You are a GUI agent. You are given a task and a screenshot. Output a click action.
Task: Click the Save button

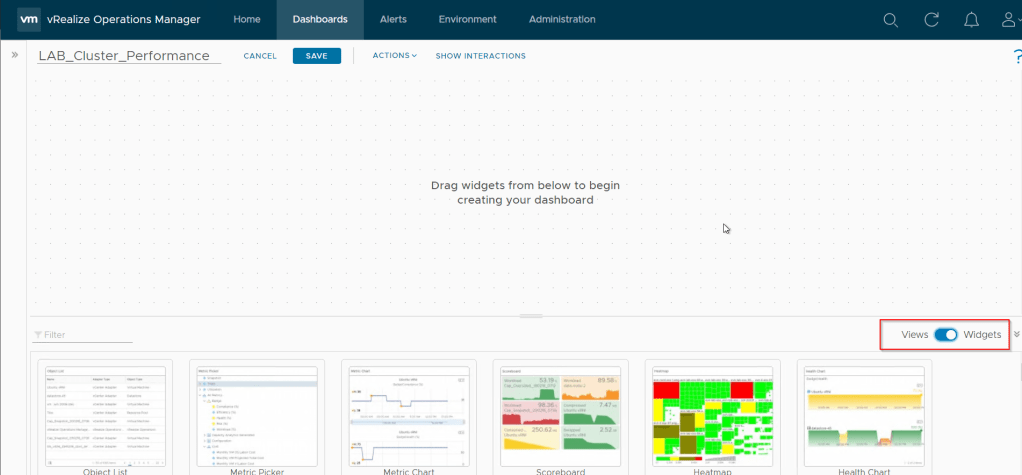pyautogui.click(x=316, y=56)
